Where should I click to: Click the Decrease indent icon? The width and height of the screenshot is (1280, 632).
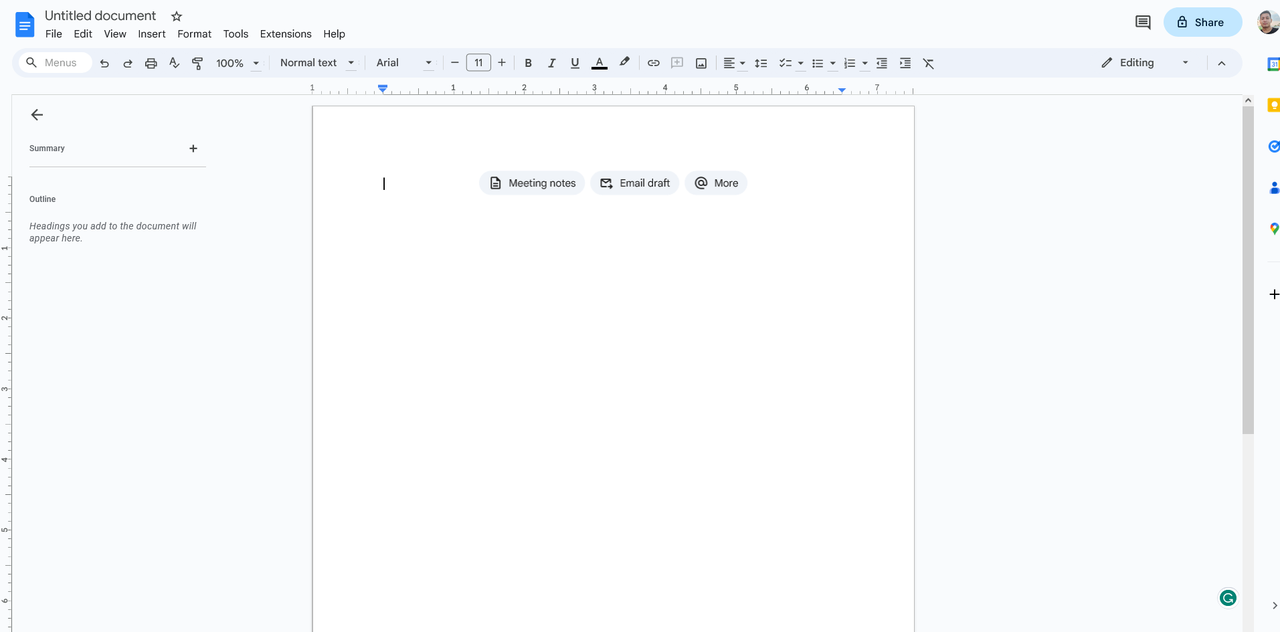tap(881, 63)
